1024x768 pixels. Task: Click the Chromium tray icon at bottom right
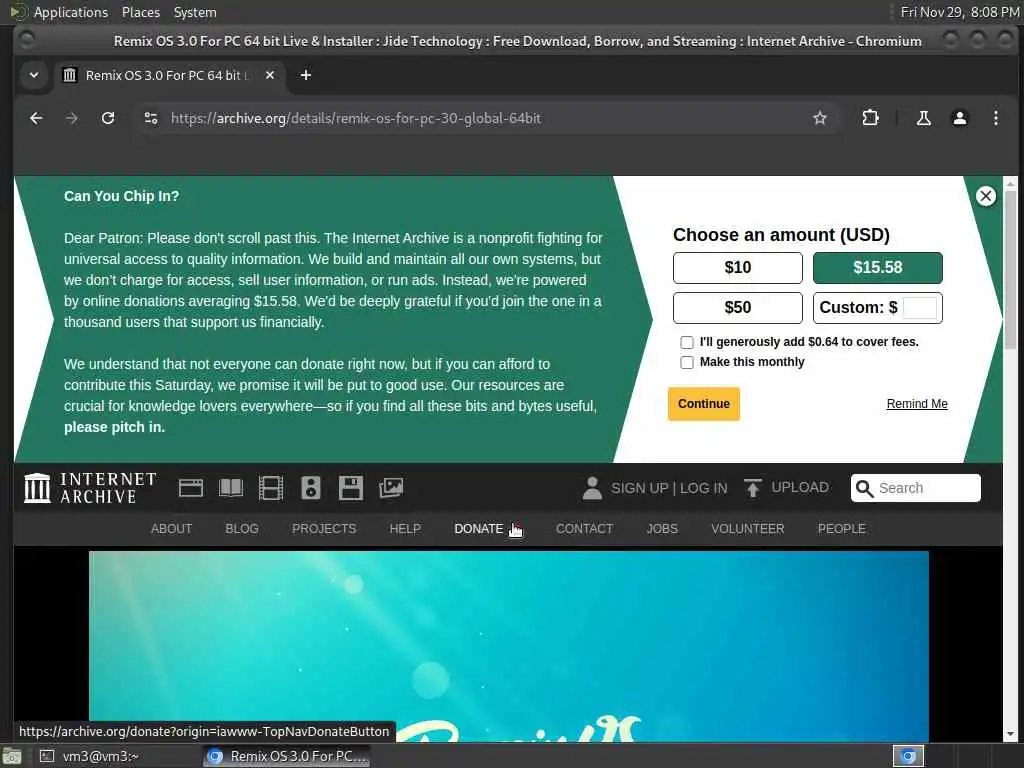[x=908, y=756]
